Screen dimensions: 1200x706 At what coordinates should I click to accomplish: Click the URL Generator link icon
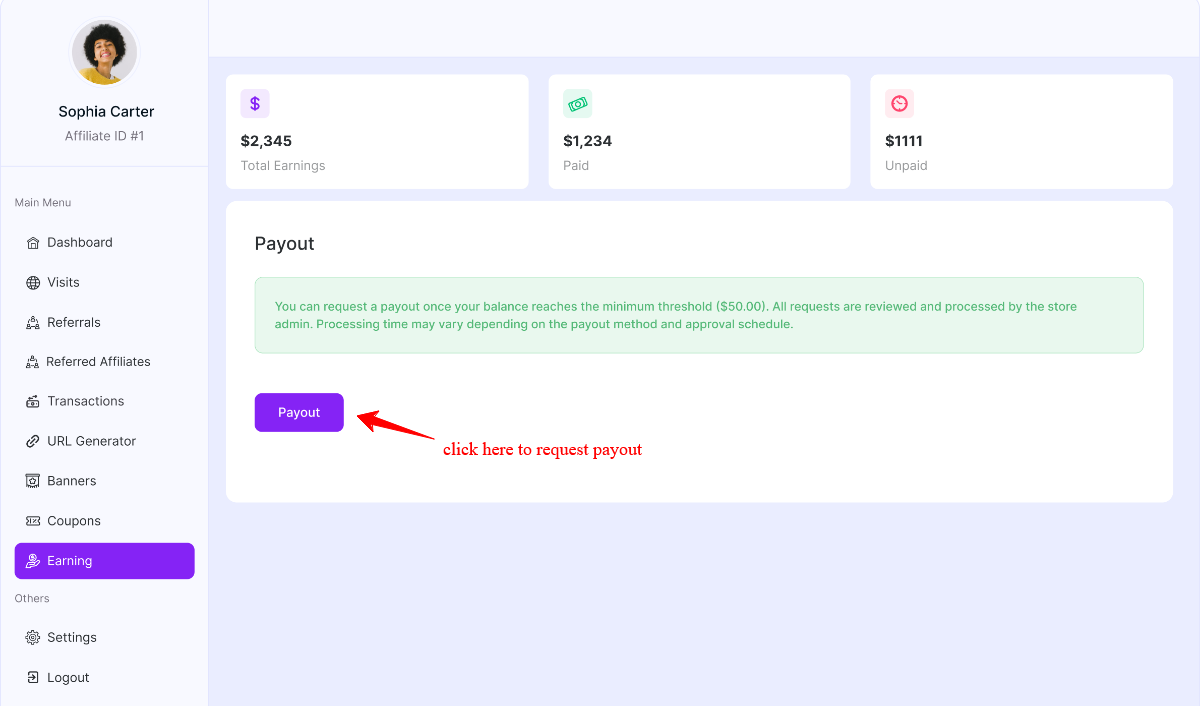[x=33, y=441]
